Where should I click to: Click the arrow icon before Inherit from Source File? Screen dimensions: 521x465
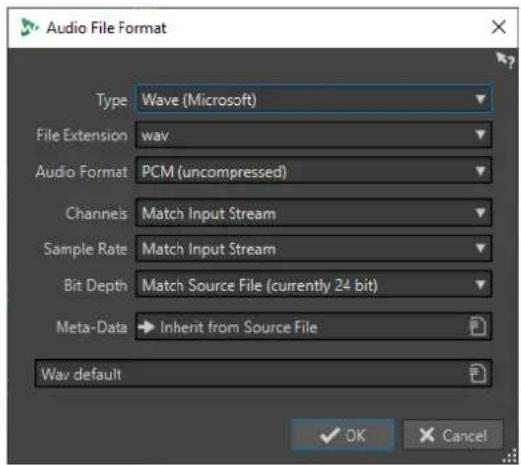pyautogui.click(x=146, y=327)
